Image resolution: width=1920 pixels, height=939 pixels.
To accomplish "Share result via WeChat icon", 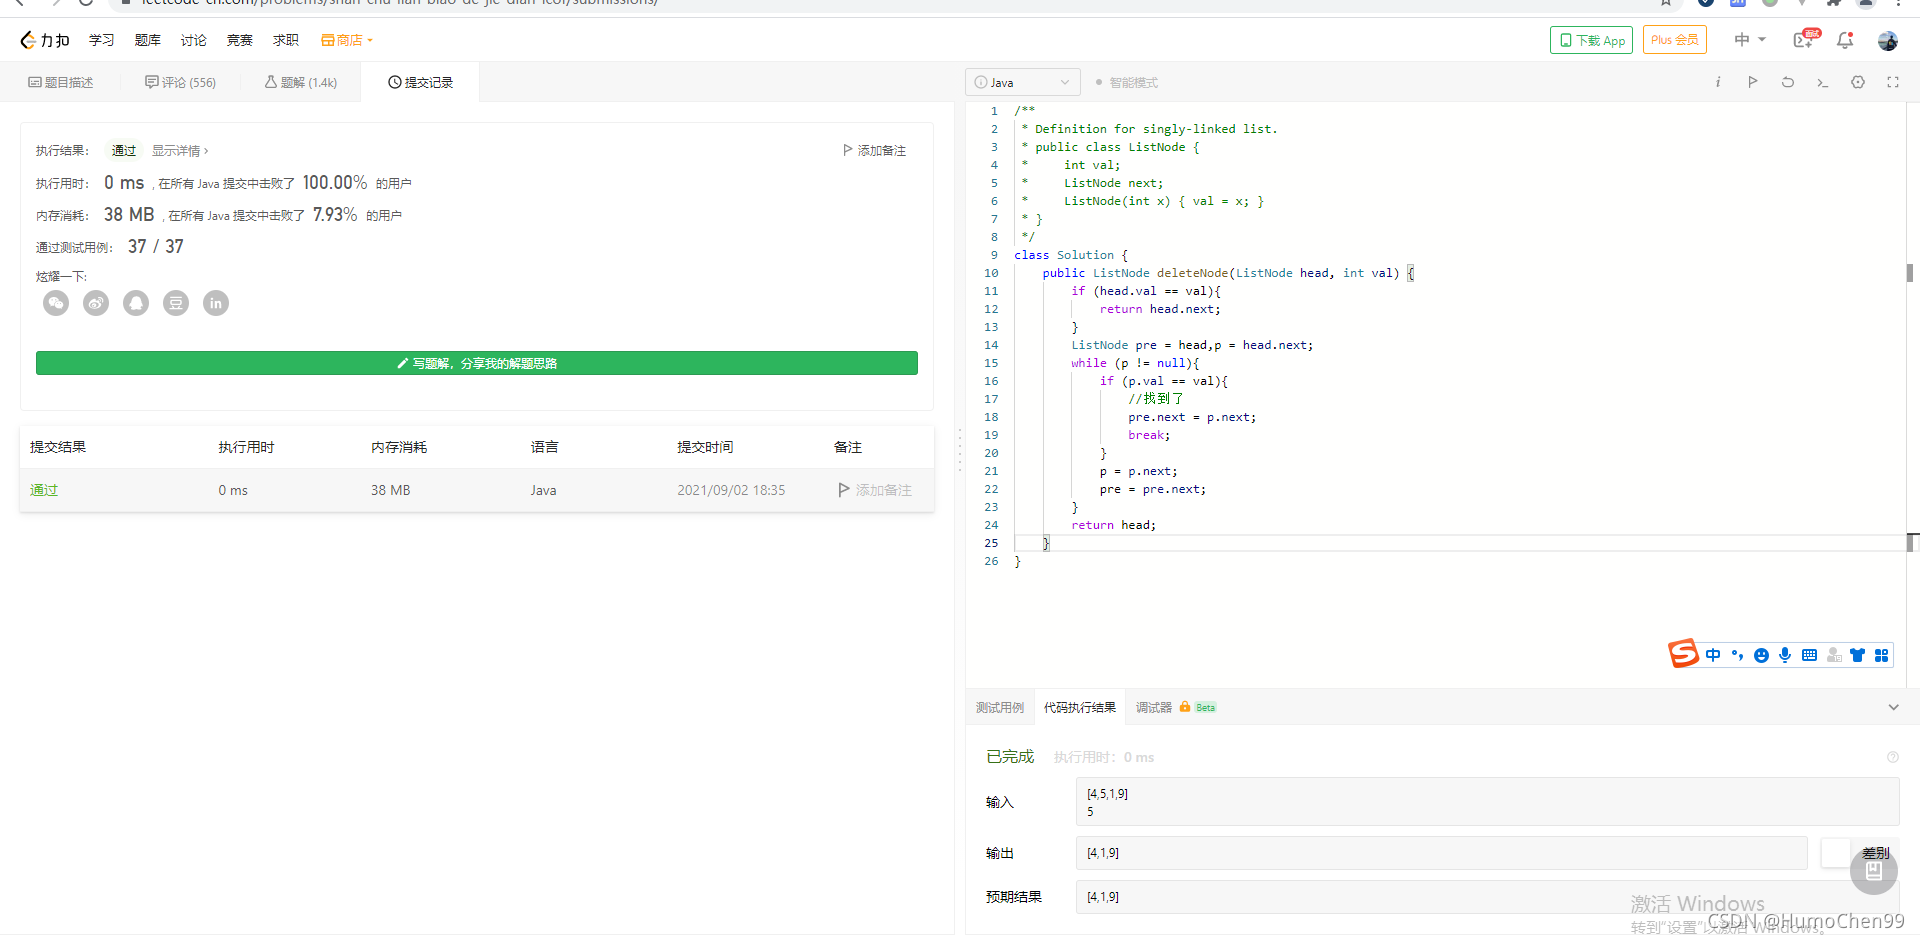I will [56, 303].
